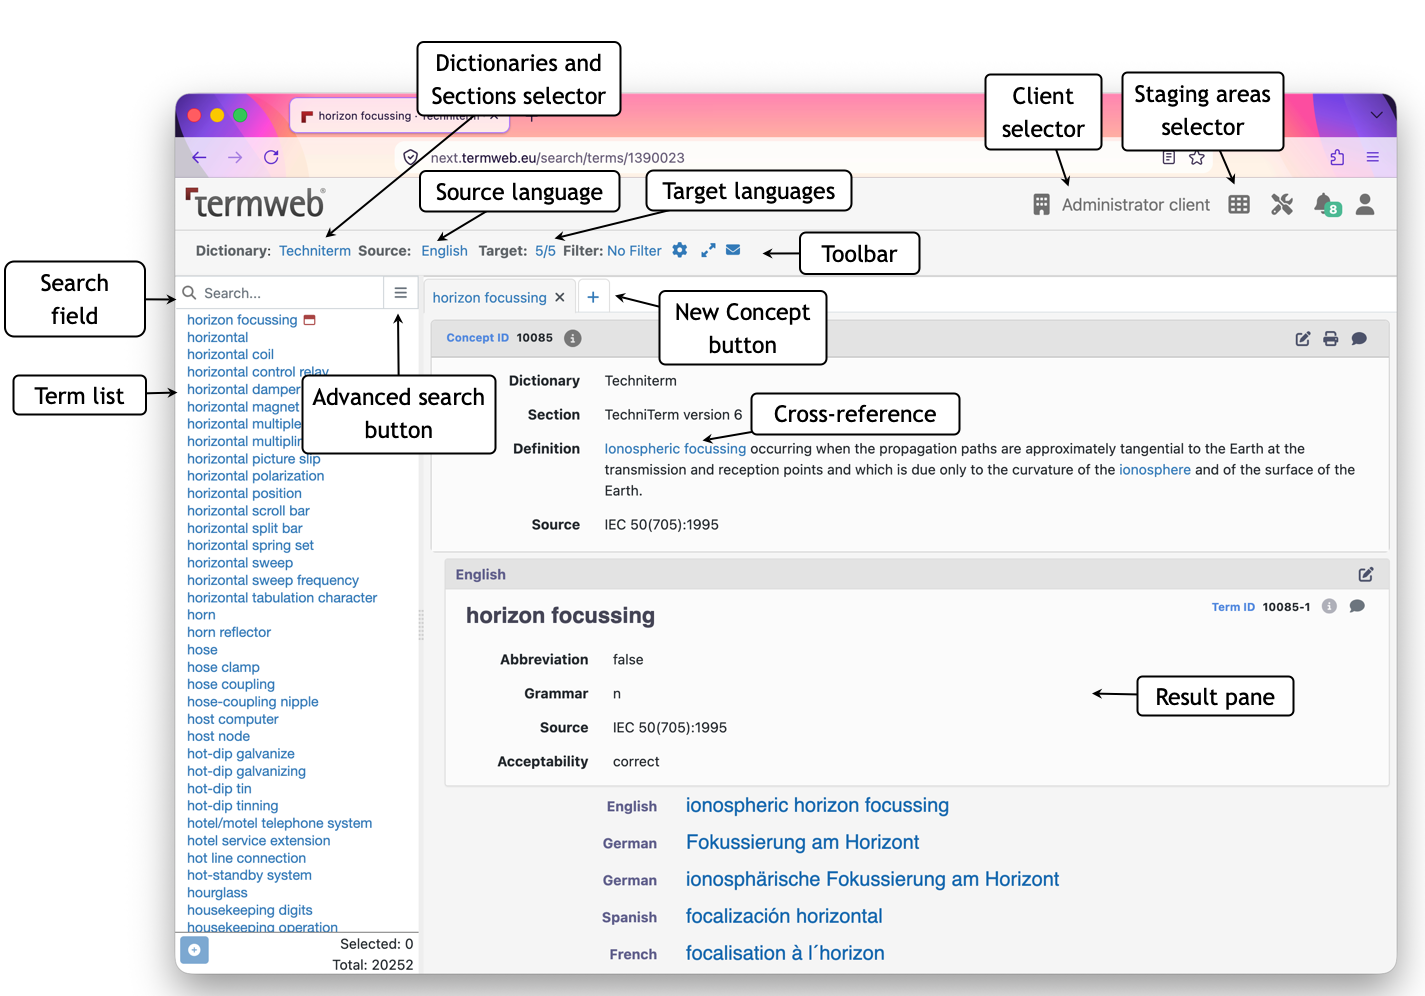Screen dimensions: 1425x996
Task: Change the English source language
Action: pyautogui.click(x=444, y=251)
